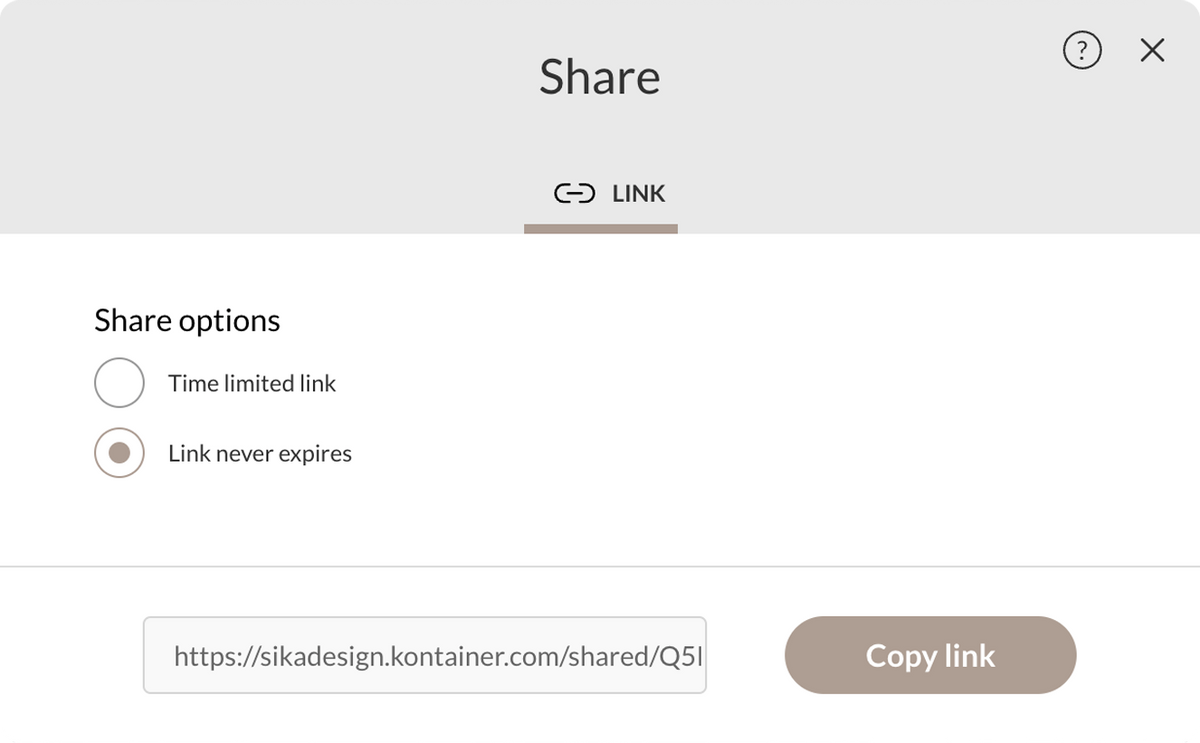
Task: Click the Share dialog title
Action: [600, 77]
